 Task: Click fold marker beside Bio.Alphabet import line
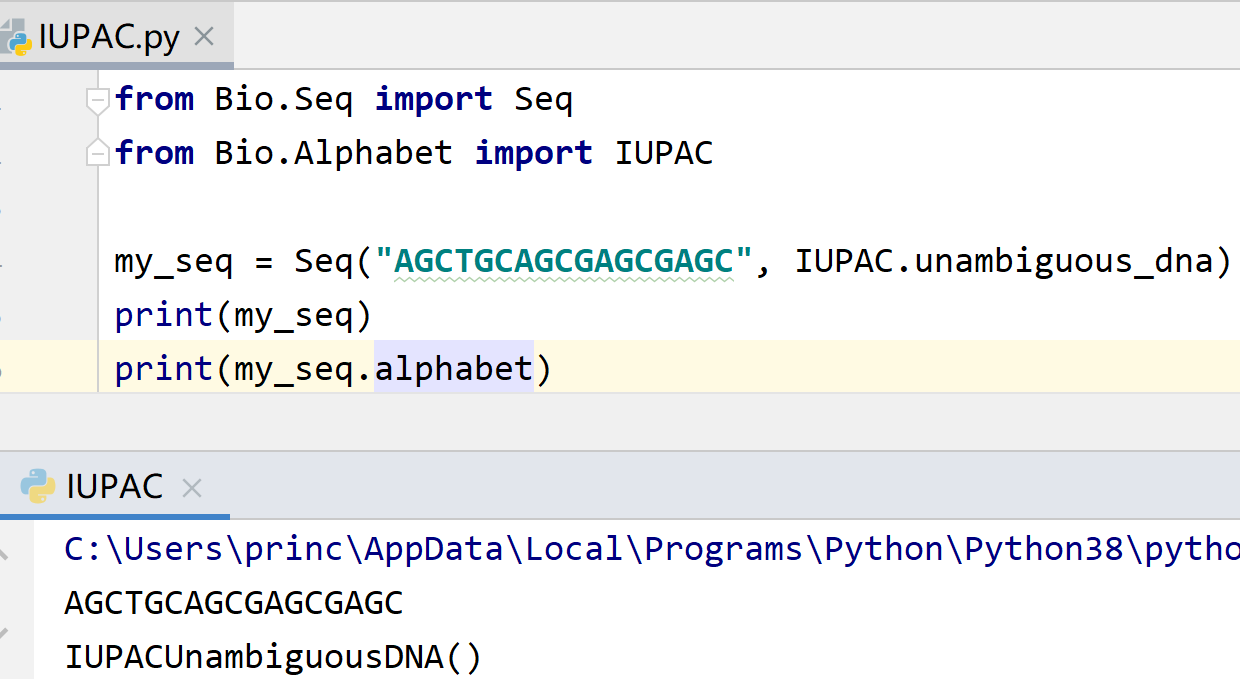coord(97,152)
